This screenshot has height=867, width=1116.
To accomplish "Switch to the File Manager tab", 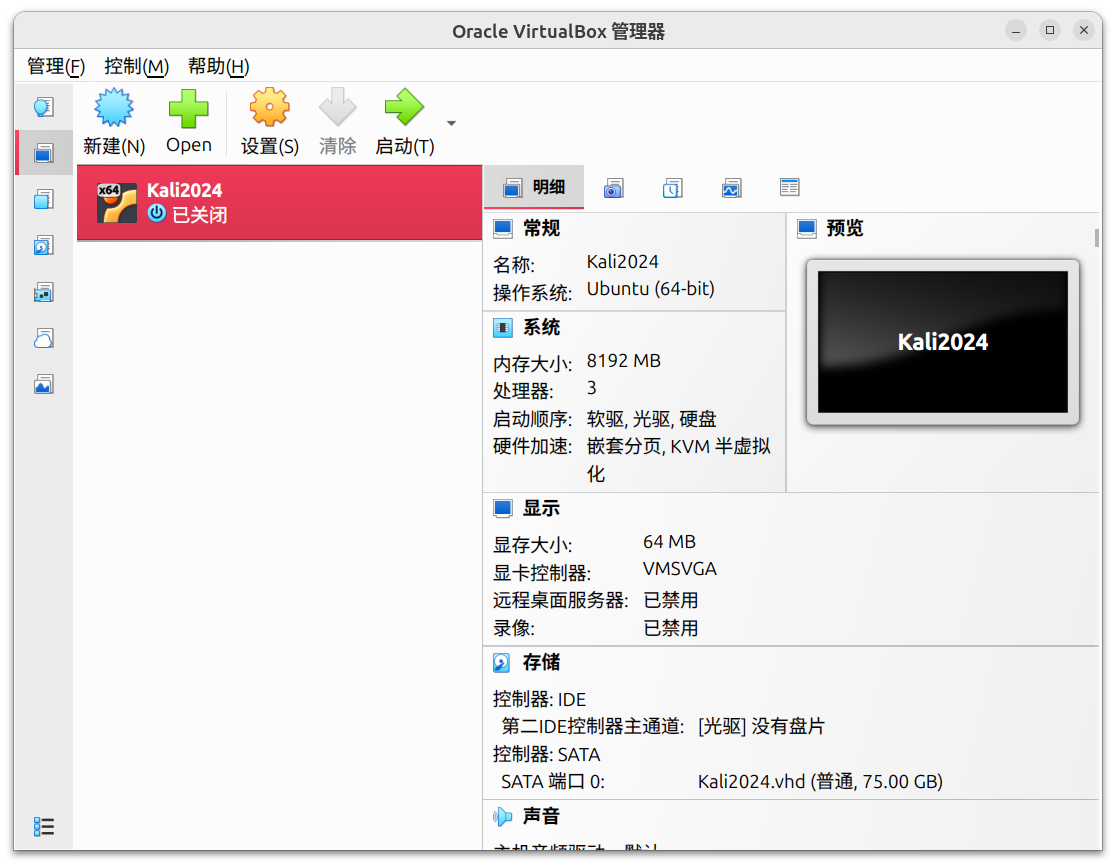I will point(789,187).
